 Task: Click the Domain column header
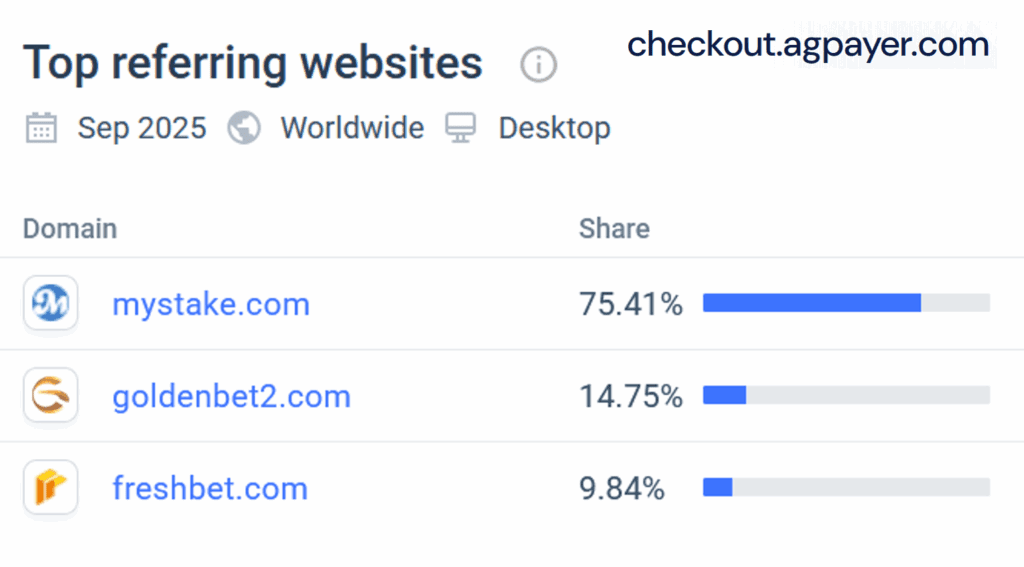(x=70, y=228)
